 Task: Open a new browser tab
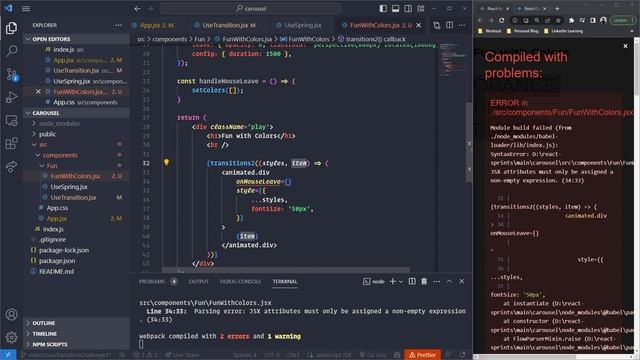(x=557, y=9)
